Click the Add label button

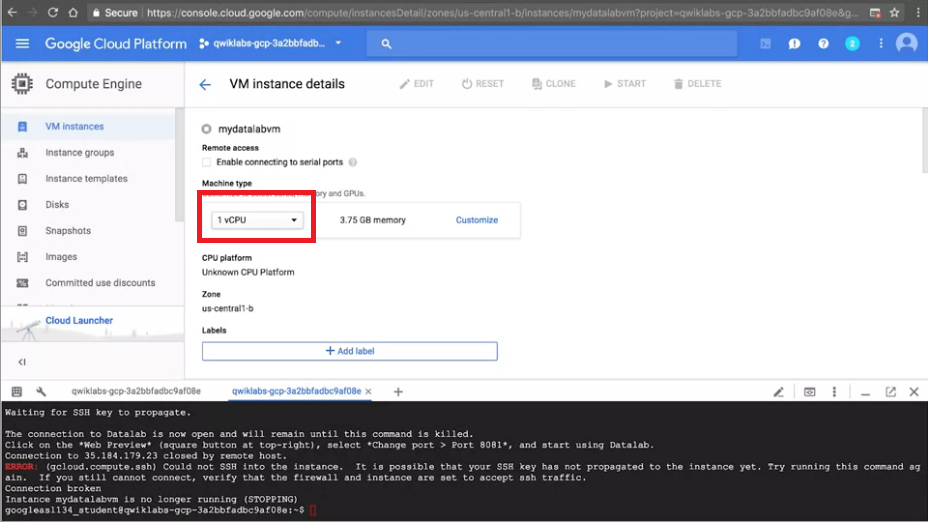click(350, 351)
